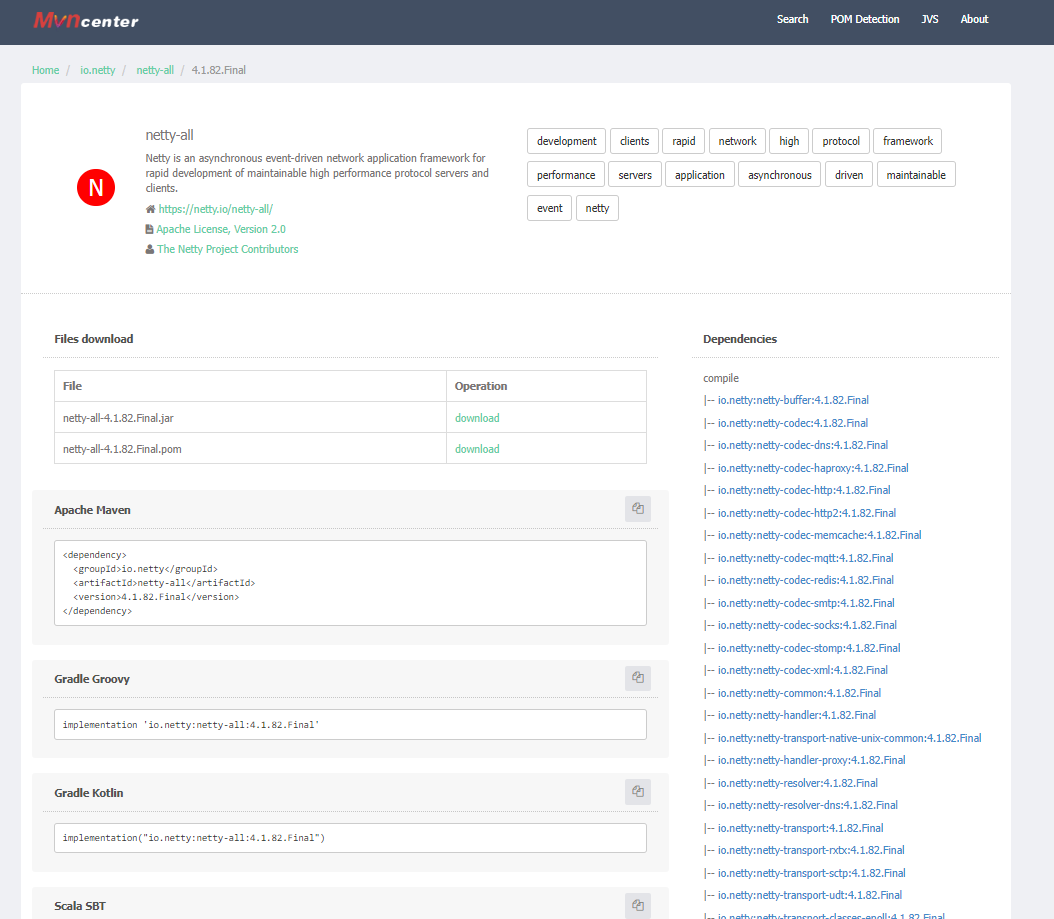Select the framework tag
This screenshot has height=919, width=1054.
tap(907, 141)
